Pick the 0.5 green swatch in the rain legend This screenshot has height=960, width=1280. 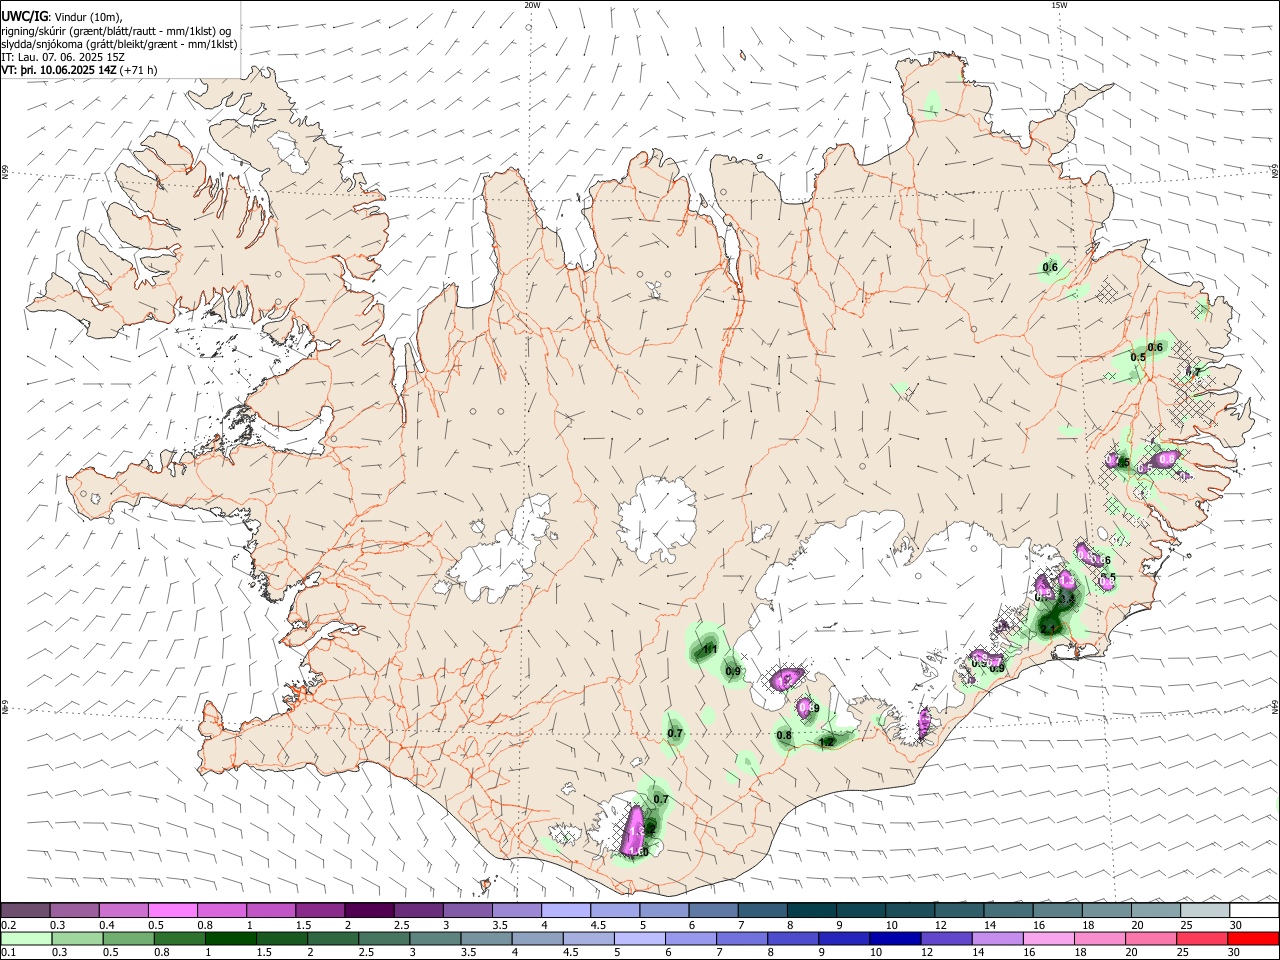(x=129, y=939)
